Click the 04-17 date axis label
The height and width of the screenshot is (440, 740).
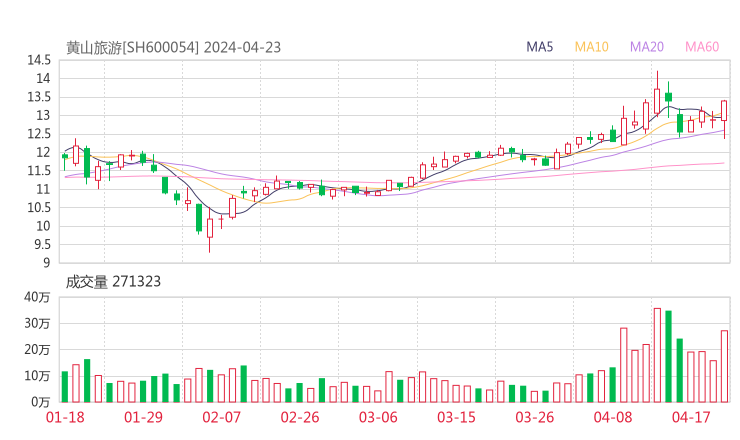[x=691, y=417]
